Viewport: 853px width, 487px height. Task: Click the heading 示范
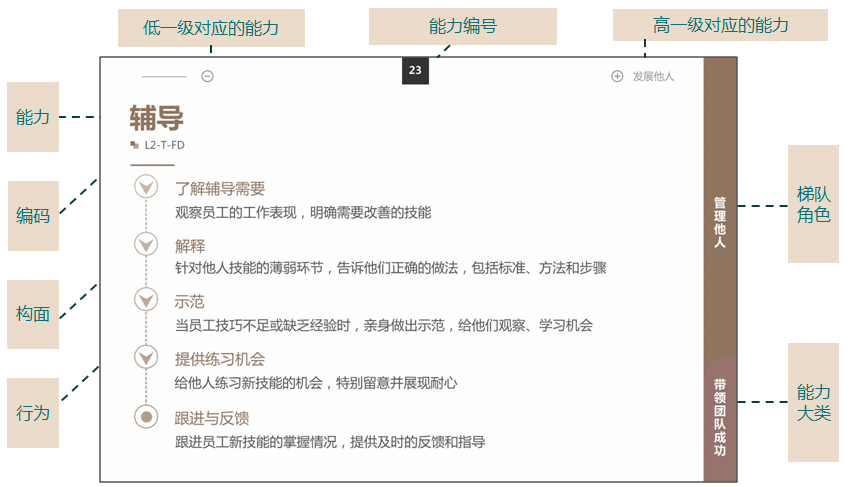pos(189,301)
